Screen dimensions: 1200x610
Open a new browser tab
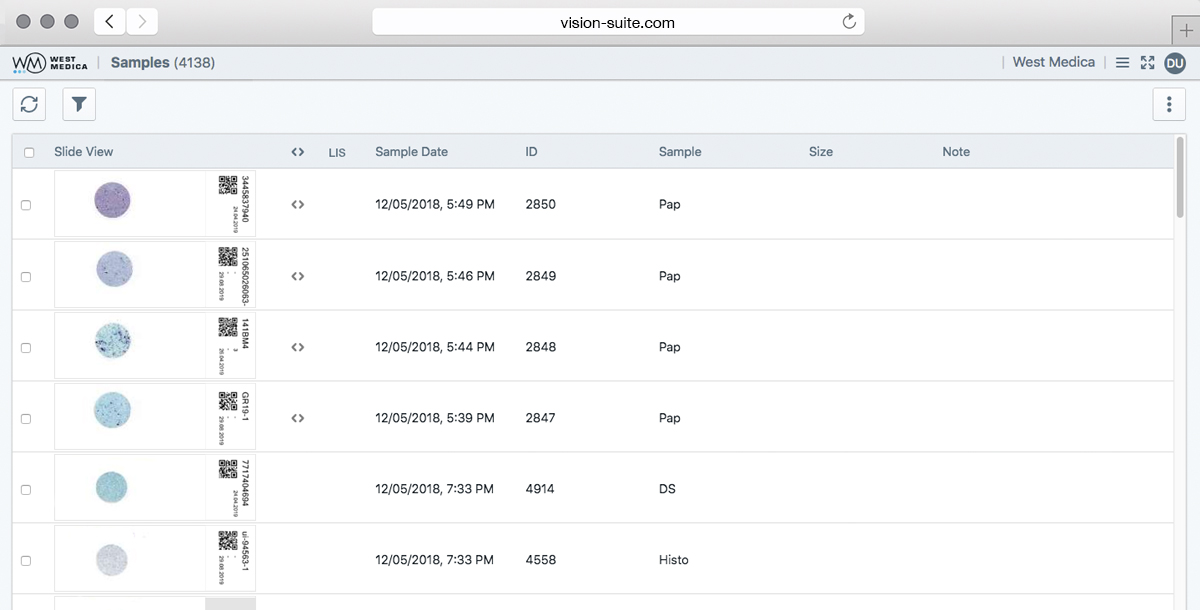(1186, 30)
